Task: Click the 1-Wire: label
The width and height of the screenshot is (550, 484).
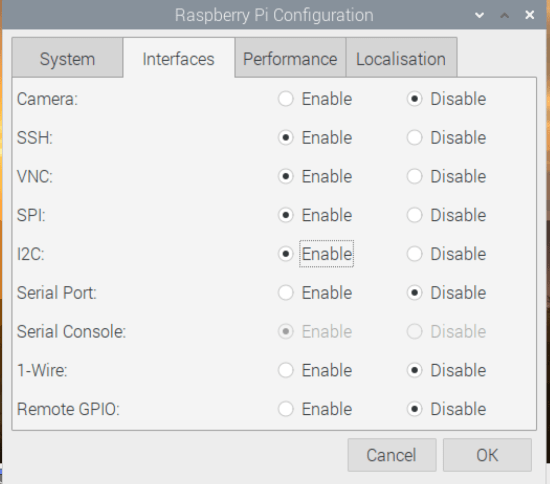Action: (x=42, y=370)
